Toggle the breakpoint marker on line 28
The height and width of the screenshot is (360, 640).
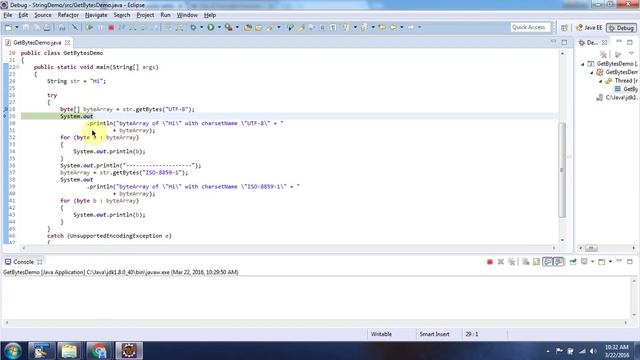click(5, 109)
